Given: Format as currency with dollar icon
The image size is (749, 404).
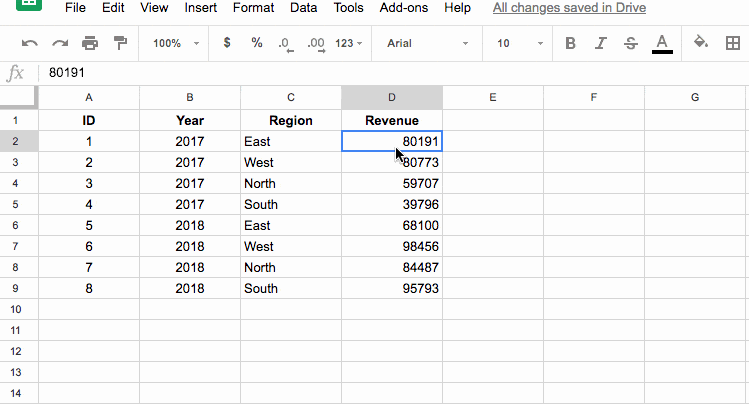Looking at the screenshot, I should (x=227, y=43).
